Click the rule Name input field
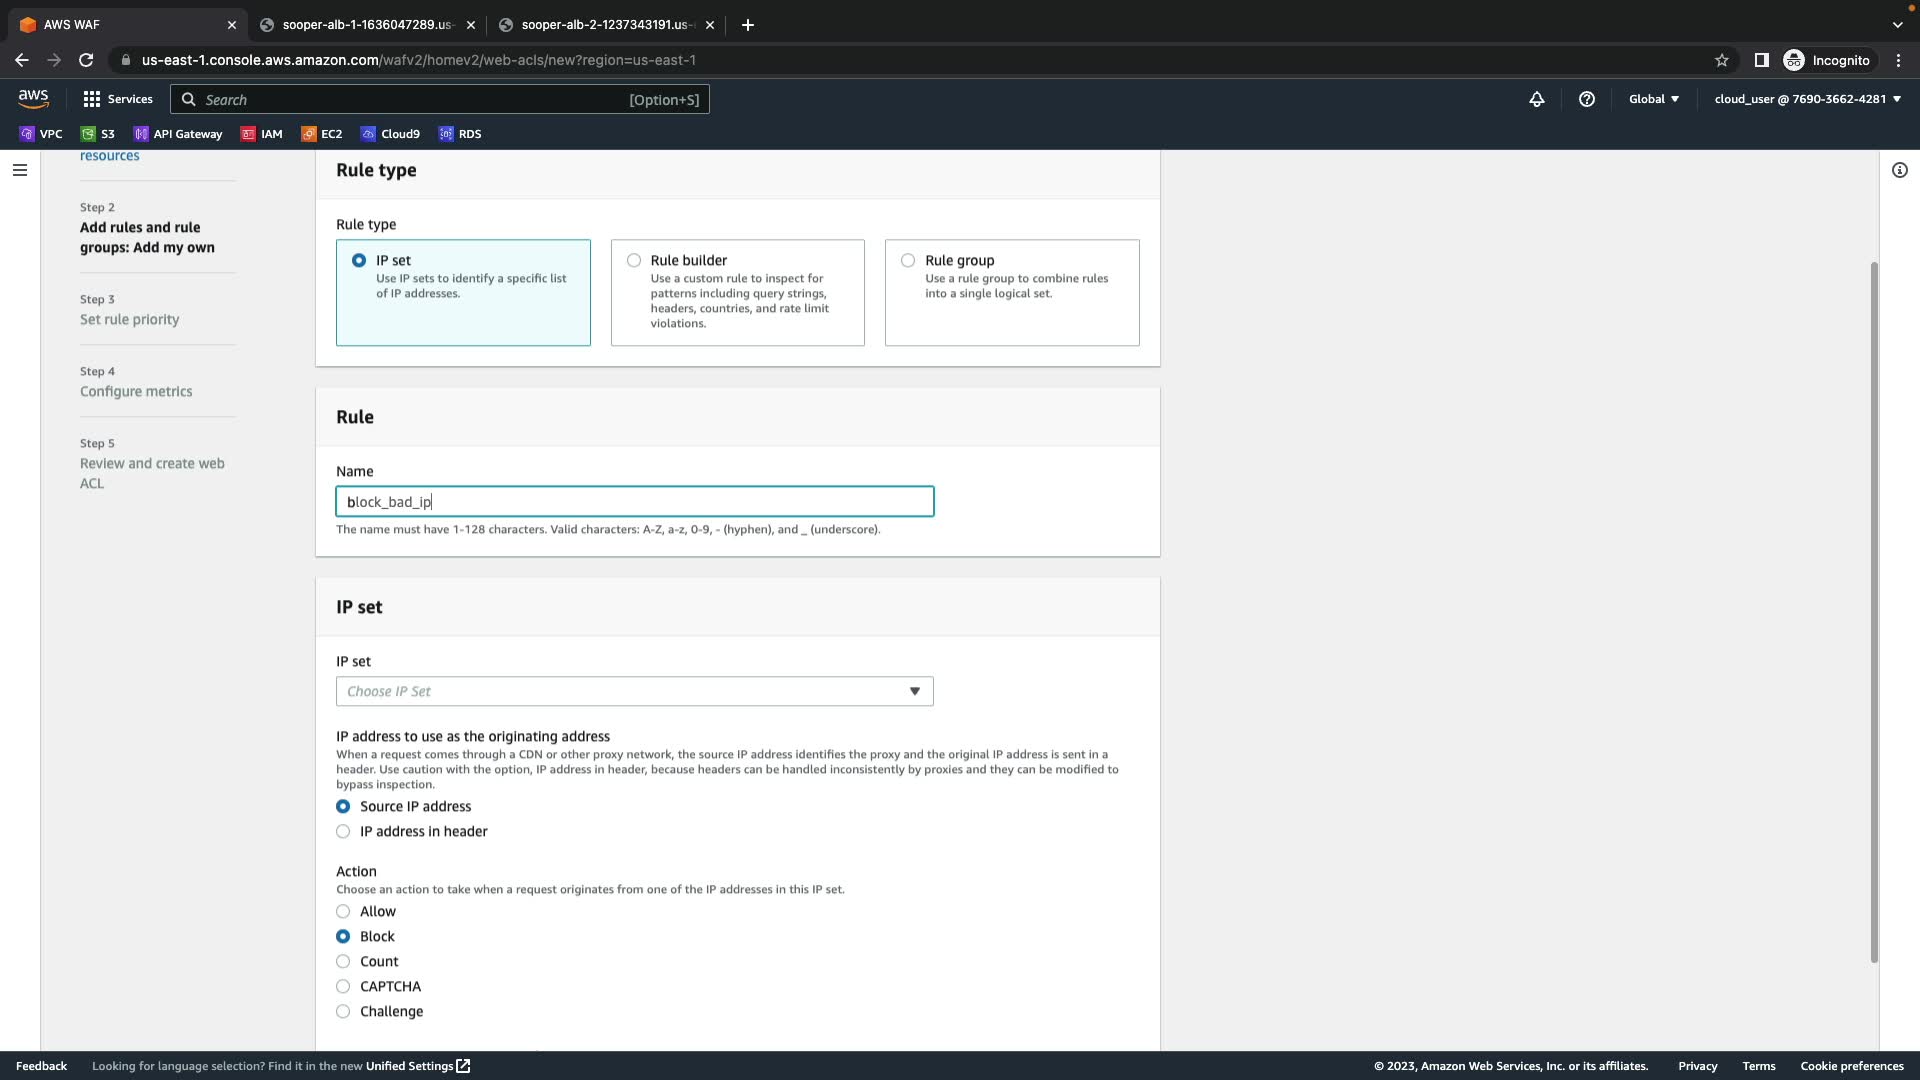 point(634,502)
